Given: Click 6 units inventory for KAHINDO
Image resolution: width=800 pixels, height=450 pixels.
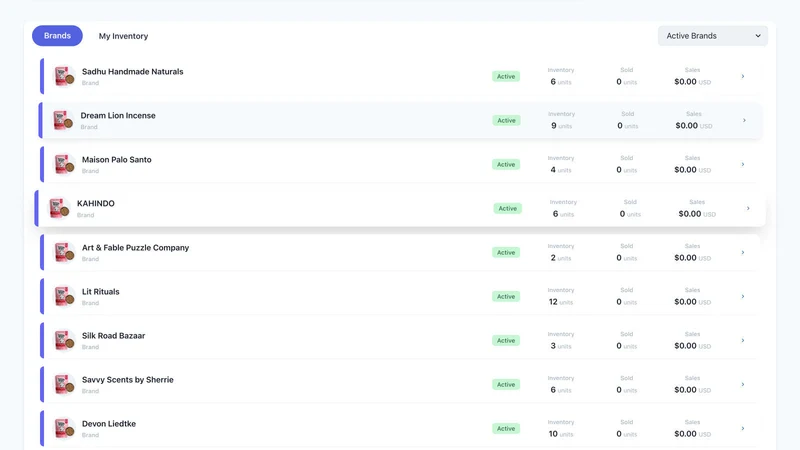Looking at the screenshot, I should 563,214.
